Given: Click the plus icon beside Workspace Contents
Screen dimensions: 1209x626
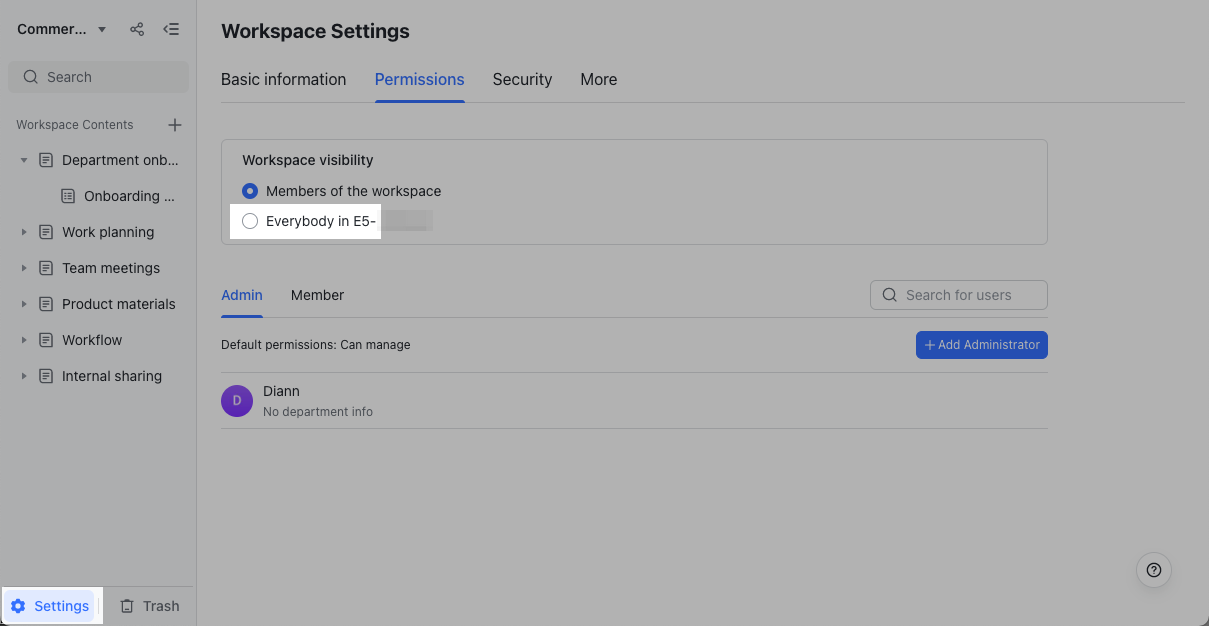Looking at the screenshot, I should click(175, 125).
